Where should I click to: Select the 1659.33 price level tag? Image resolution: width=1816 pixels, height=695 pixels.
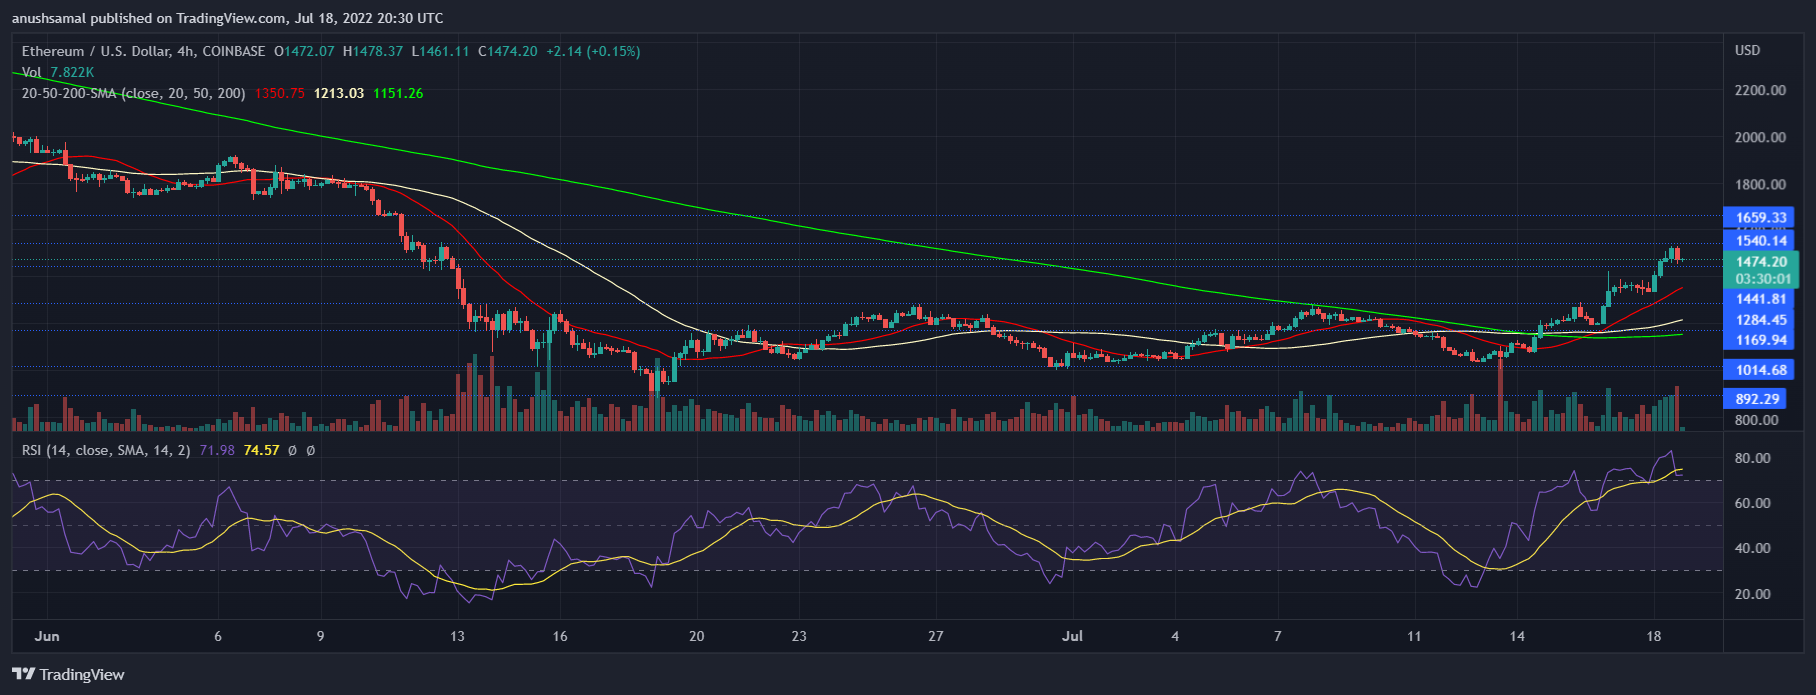point(1761,217)
